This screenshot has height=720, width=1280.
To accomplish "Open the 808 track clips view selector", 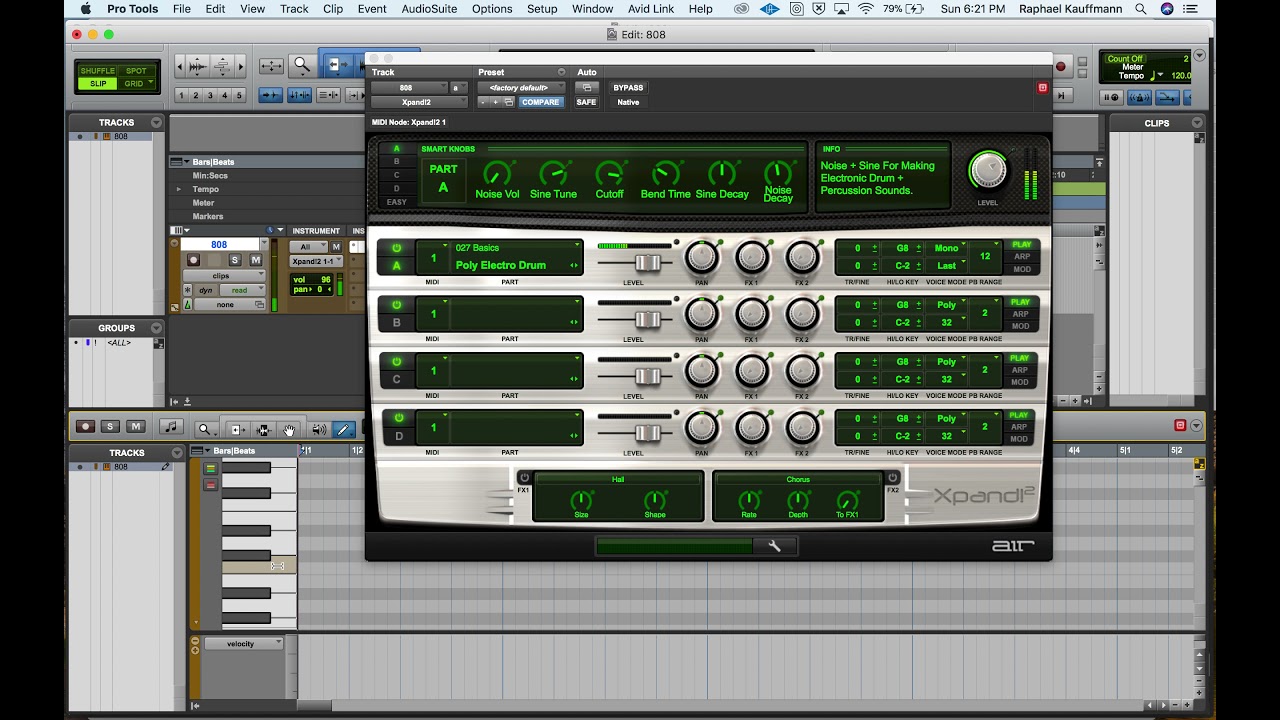I will click(x=224, y=276).
